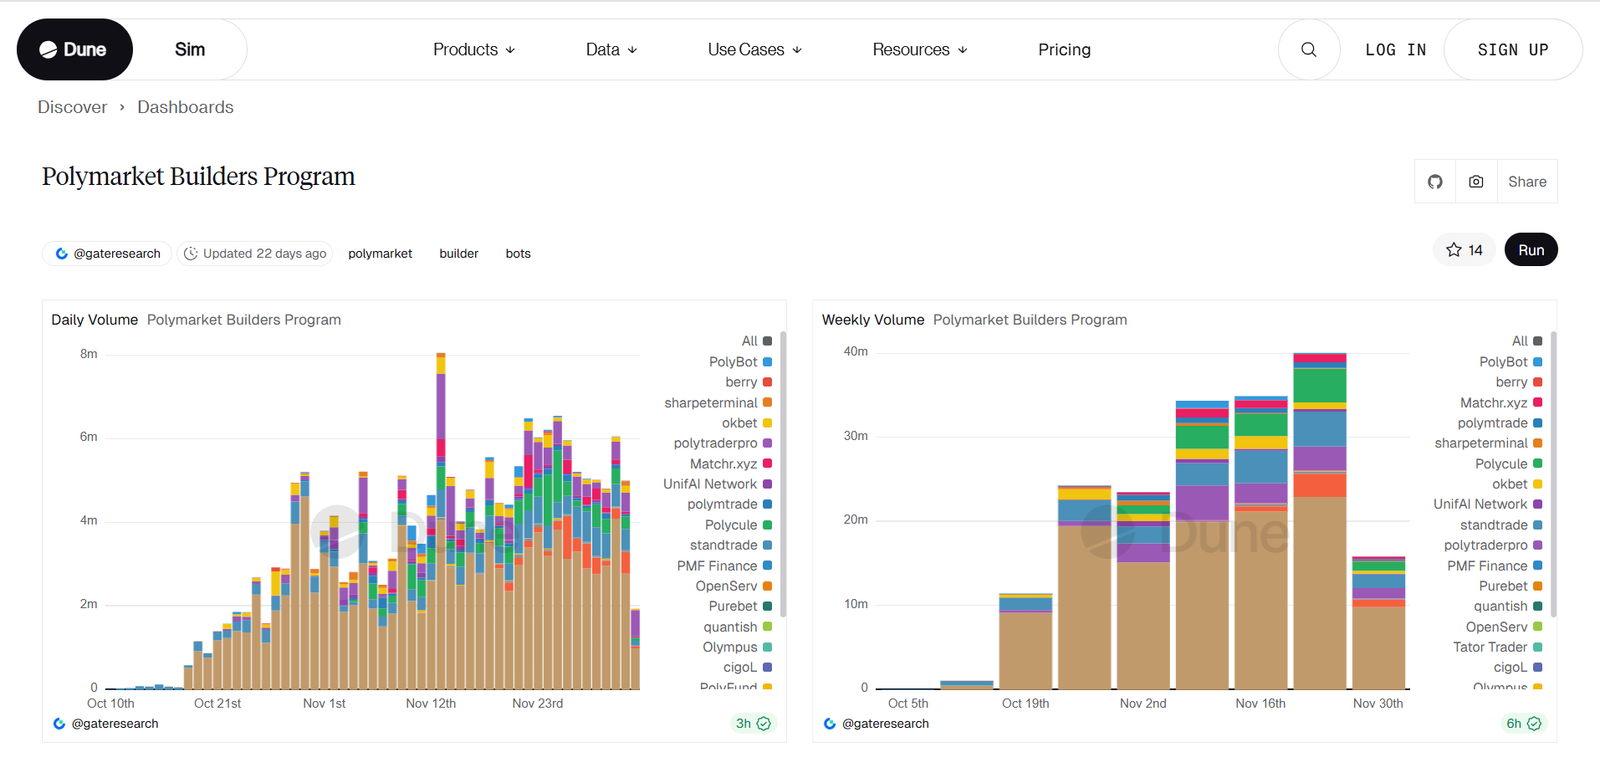1600x758 pixels.
Task: Click the Daily Volume legend scrollbar
Action: pos(783,474)
